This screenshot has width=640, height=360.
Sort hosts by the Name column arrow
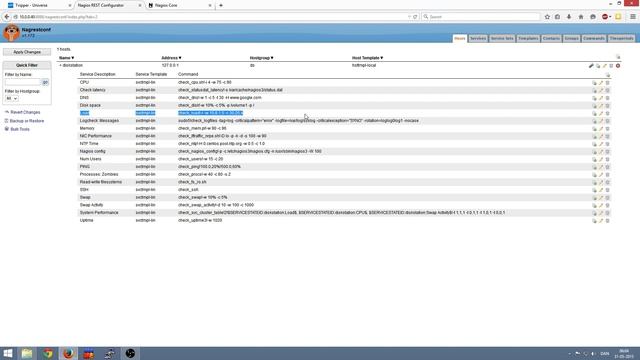coord(73,58)
